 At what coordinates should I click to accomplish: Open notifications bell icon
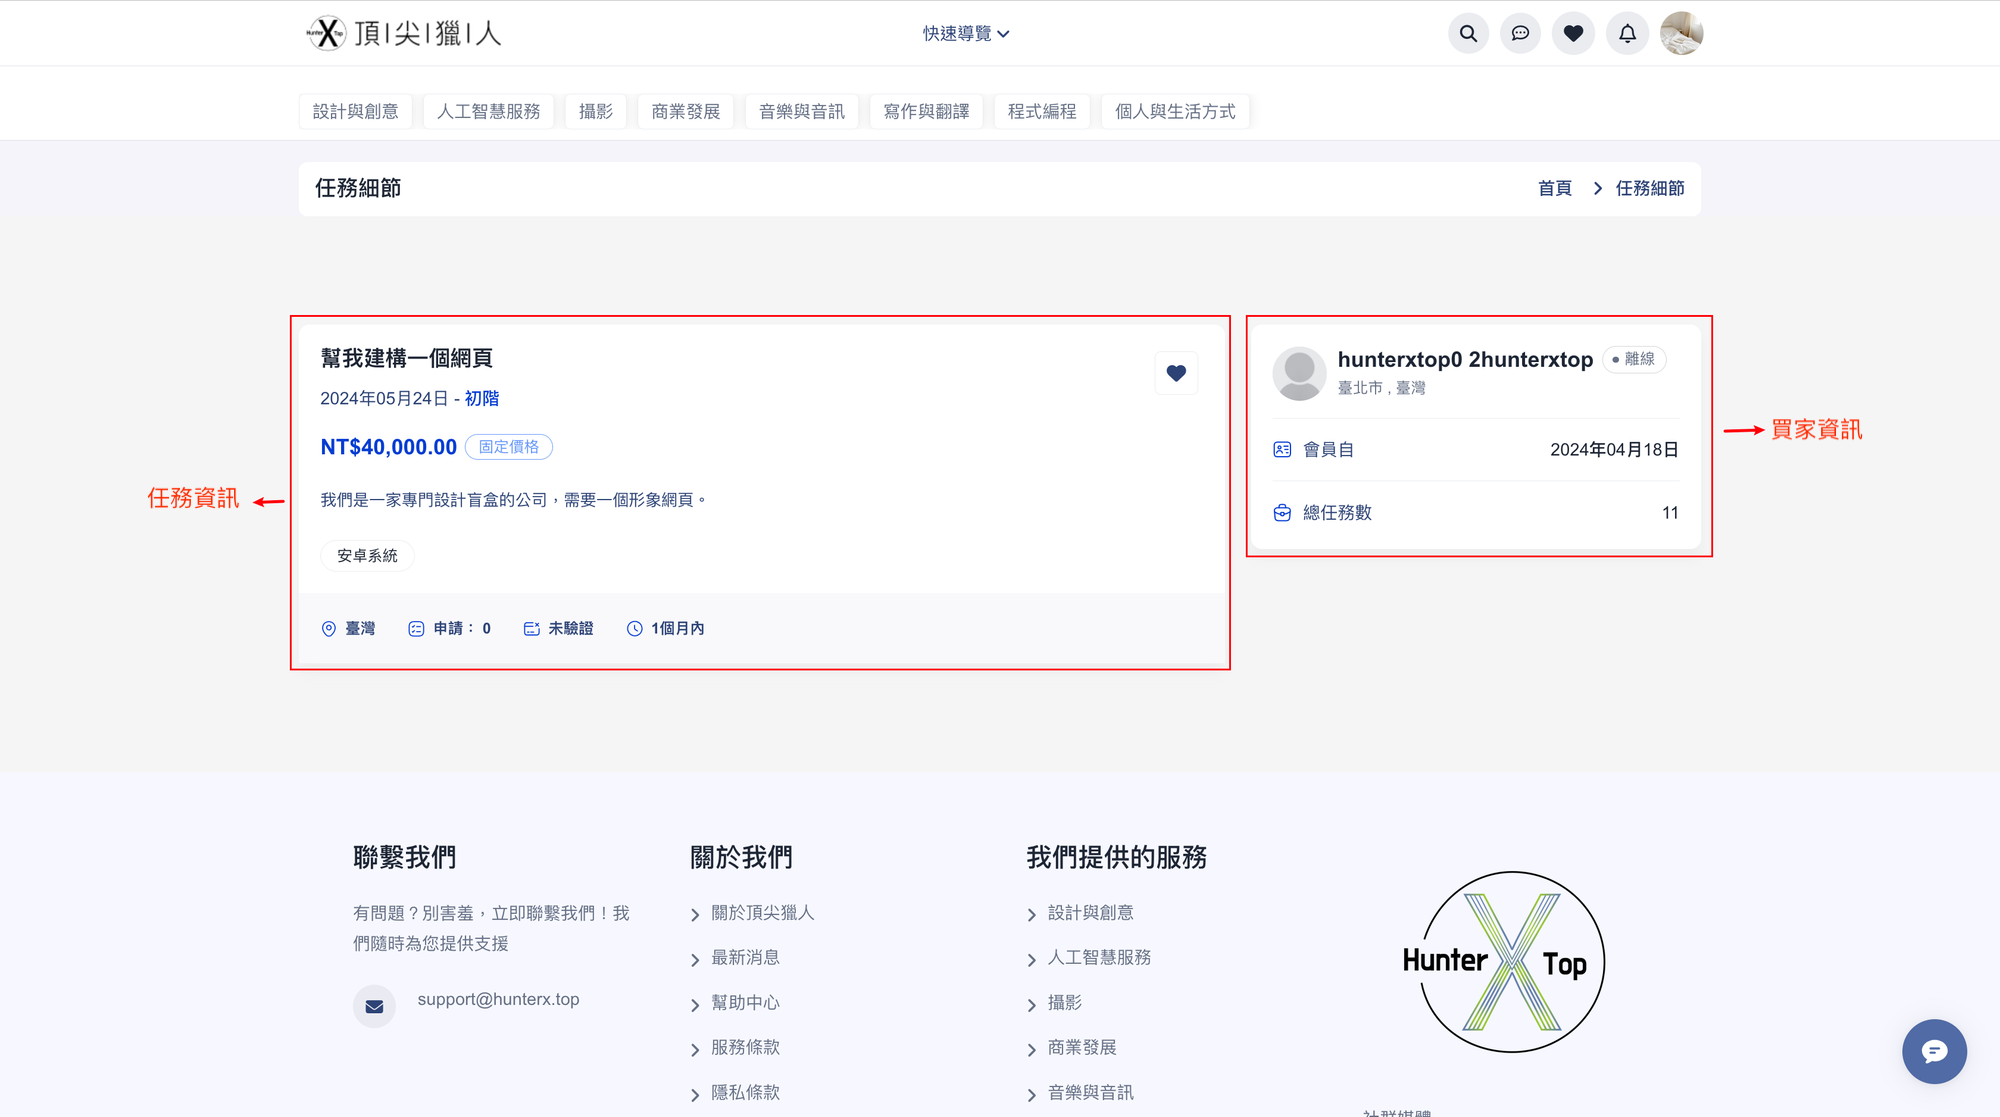(1627, 34)
